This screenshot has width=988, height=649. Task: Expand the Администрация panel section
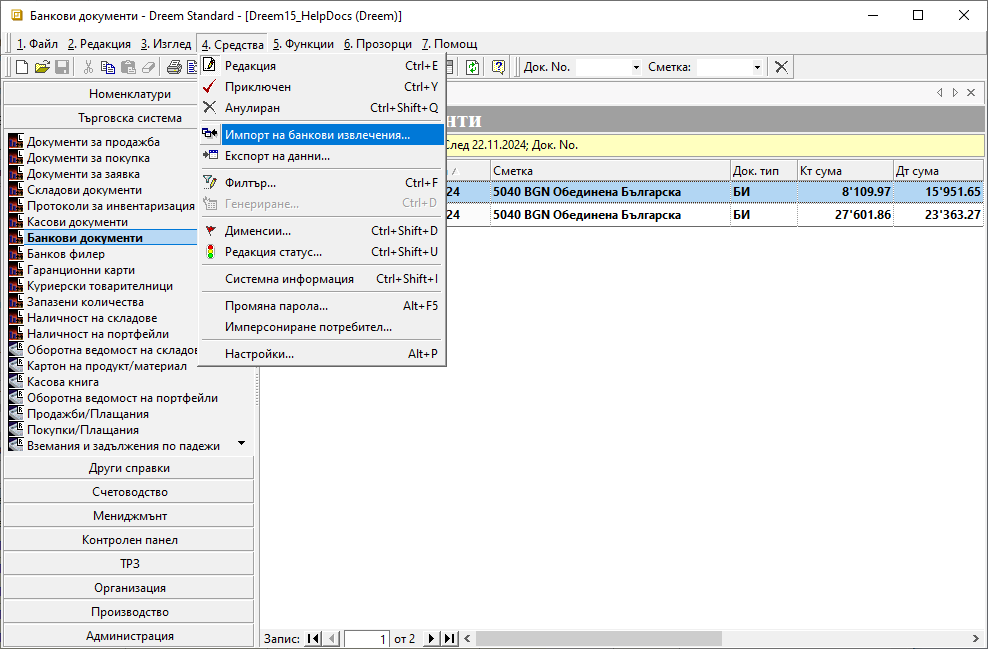point(129,636)
